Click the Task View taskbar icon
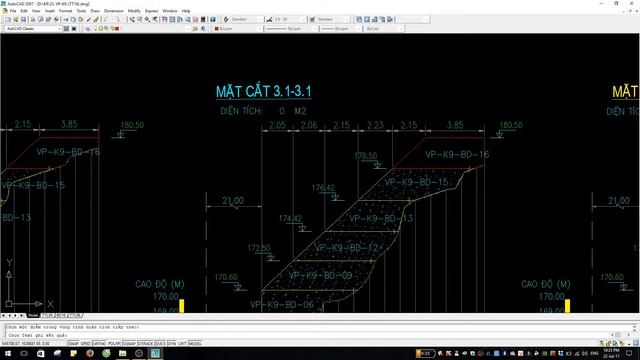Viewport: 640px width, 360px height. pos(24,353)
